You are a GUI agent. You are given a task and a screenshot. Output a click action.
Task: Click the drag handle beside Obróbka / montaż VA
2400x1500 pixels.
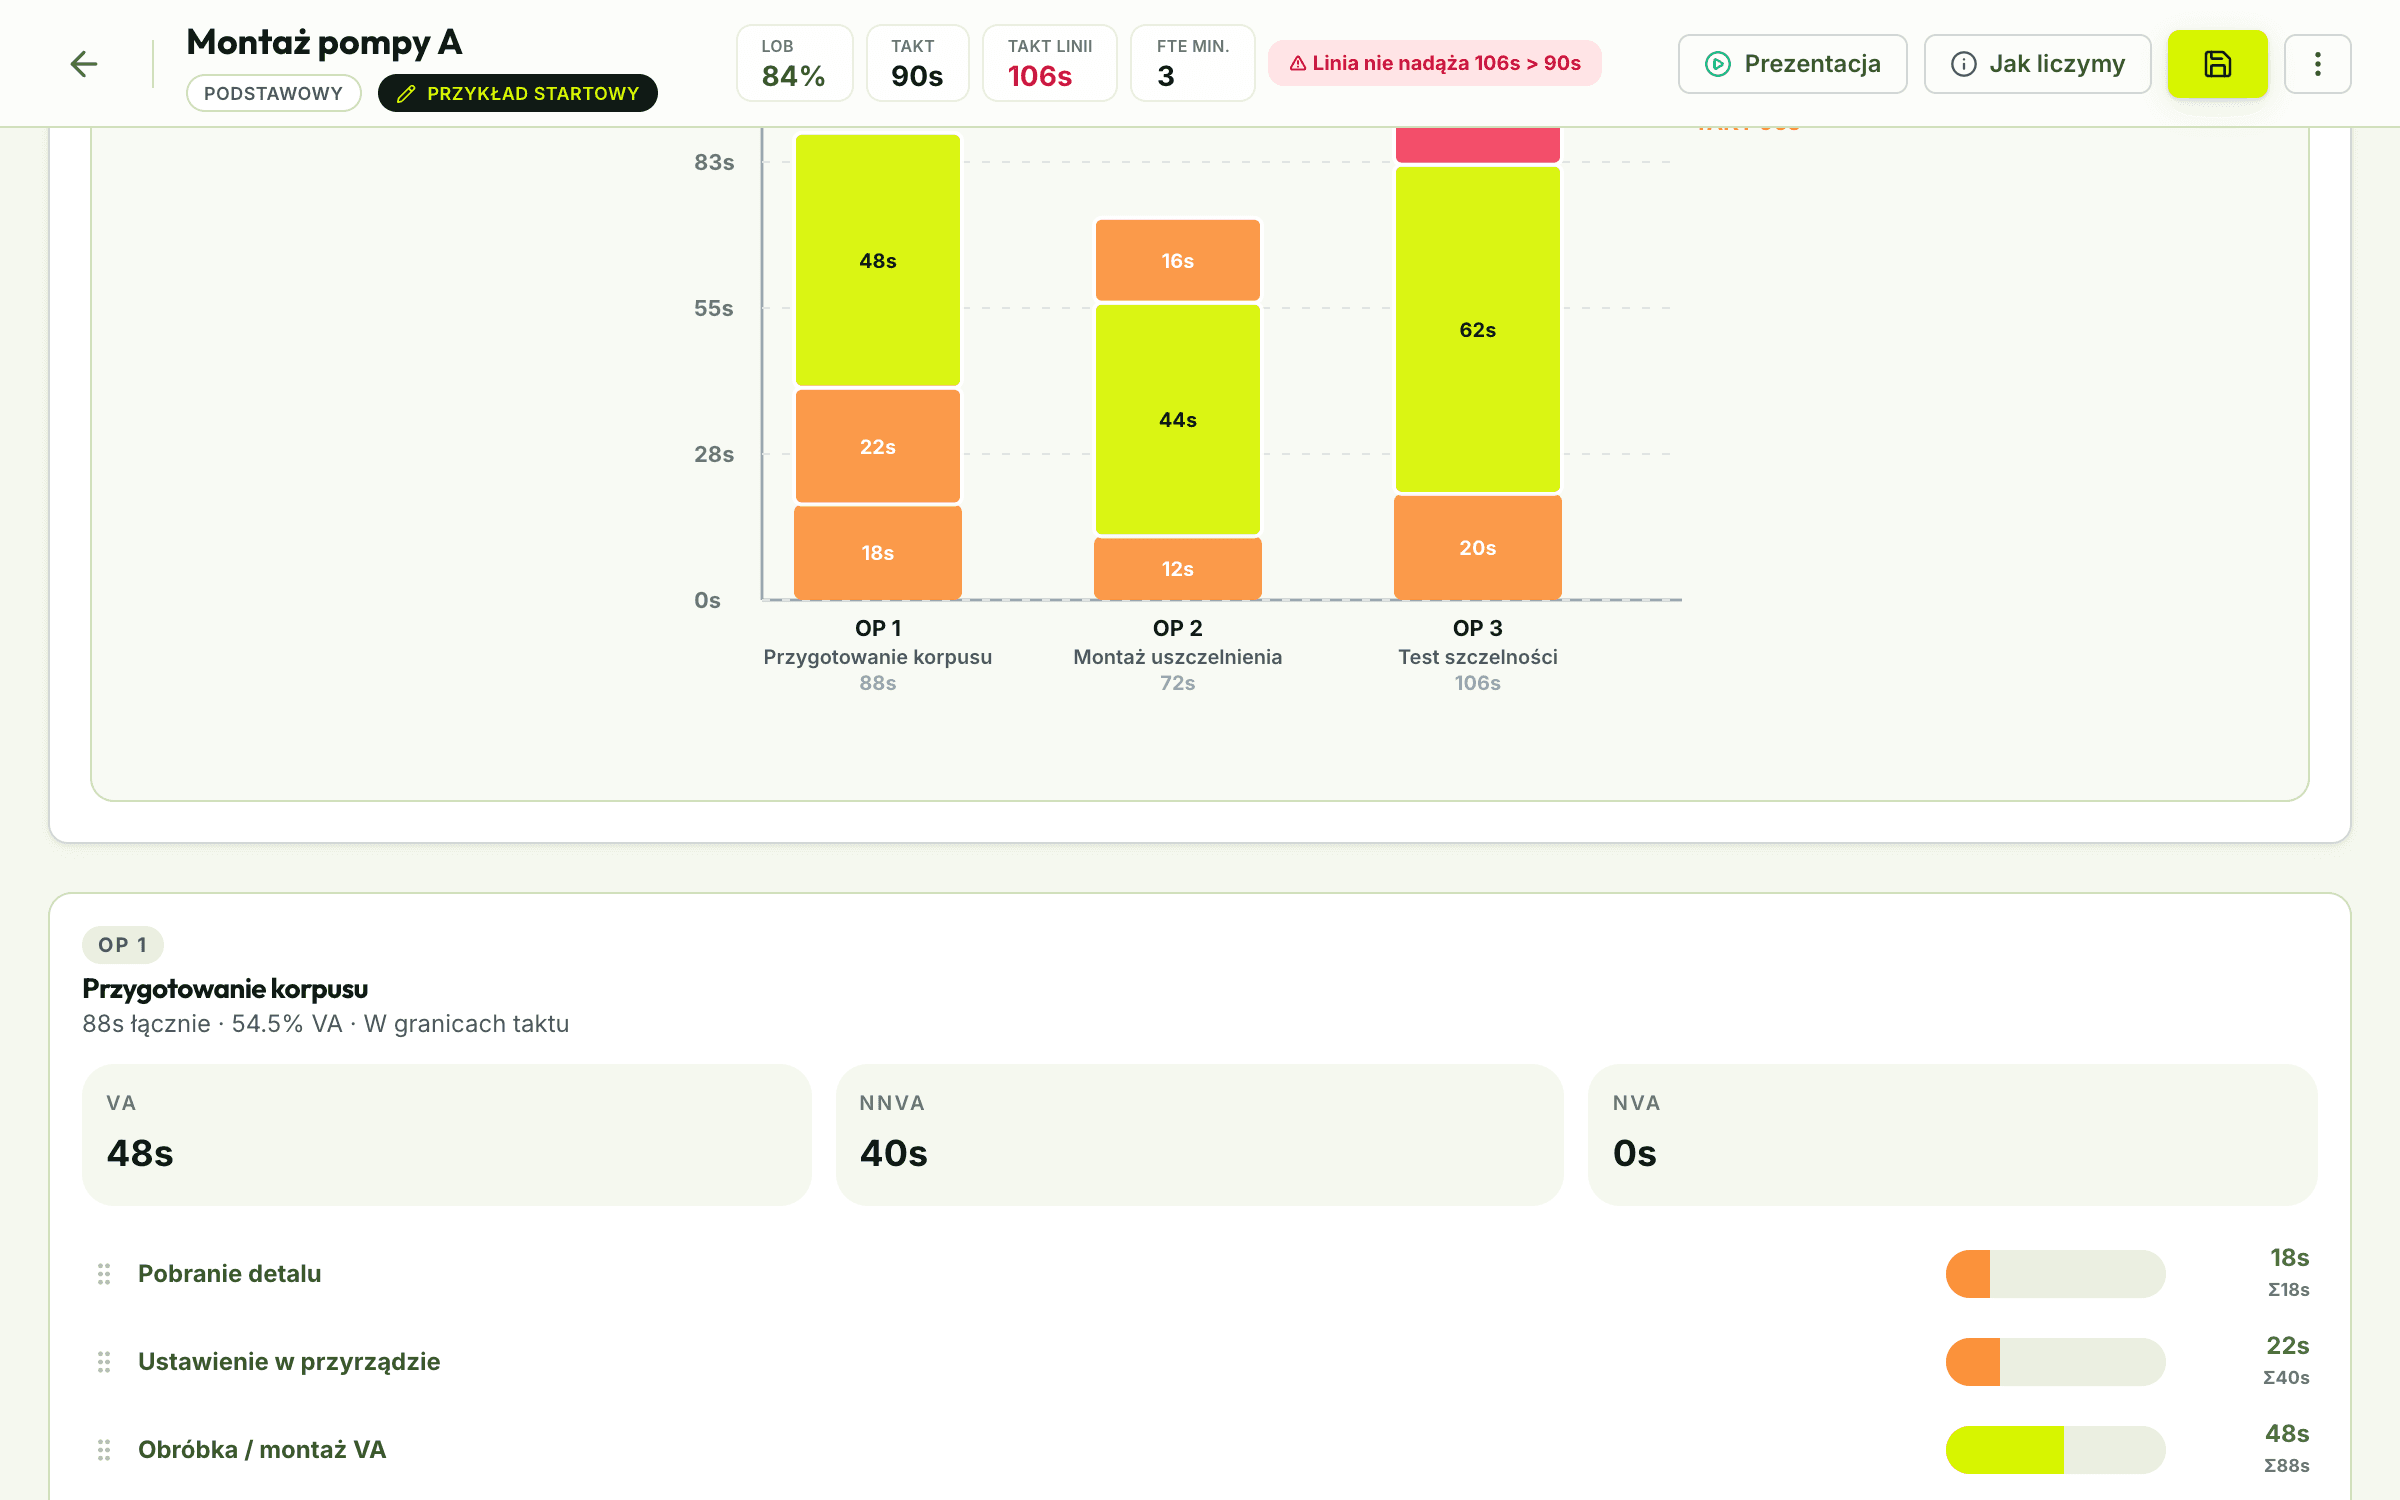[104, 1449]
